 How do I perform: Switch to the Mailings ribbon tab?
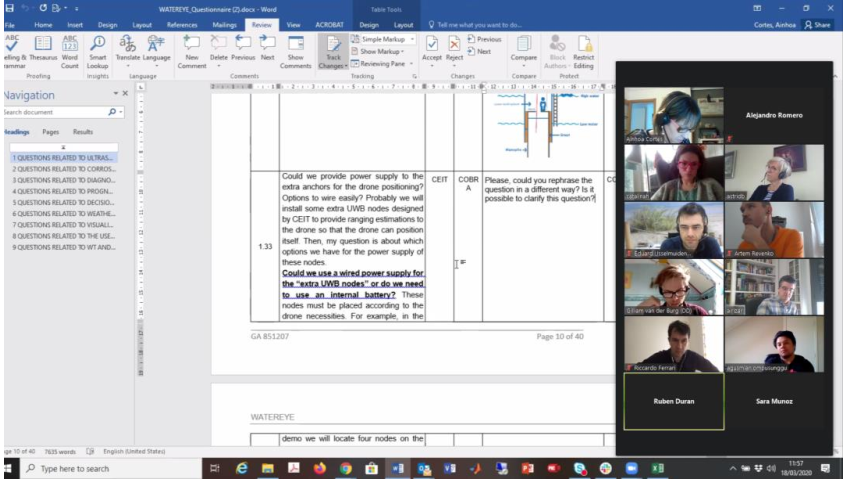[224, 25]
